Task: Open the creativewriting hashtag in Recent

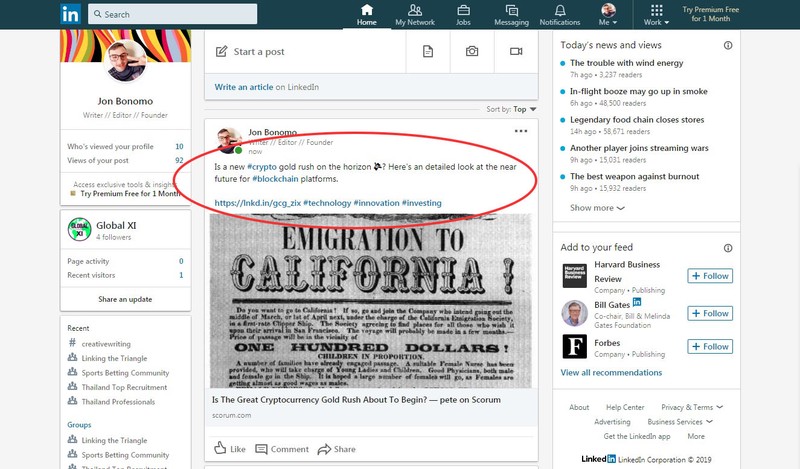Action: click(106, 344)
